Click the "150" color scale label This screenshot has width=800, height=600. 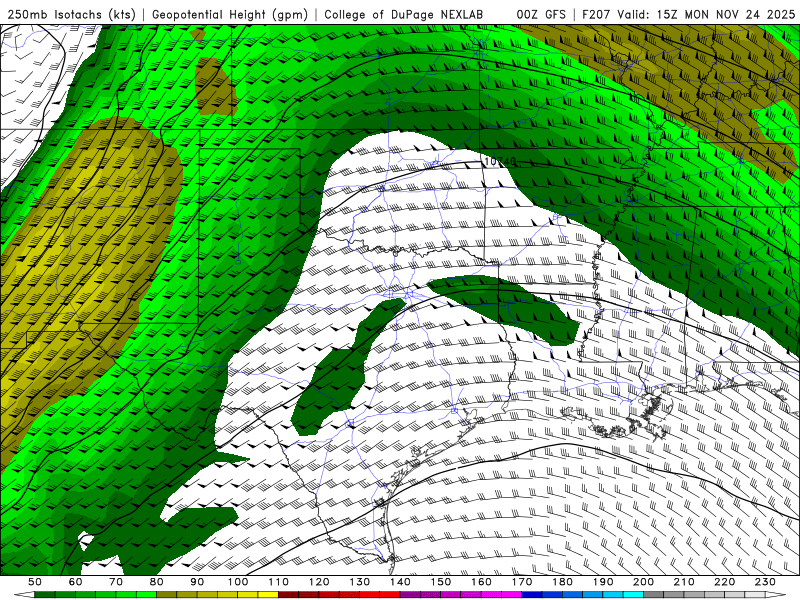441,582
